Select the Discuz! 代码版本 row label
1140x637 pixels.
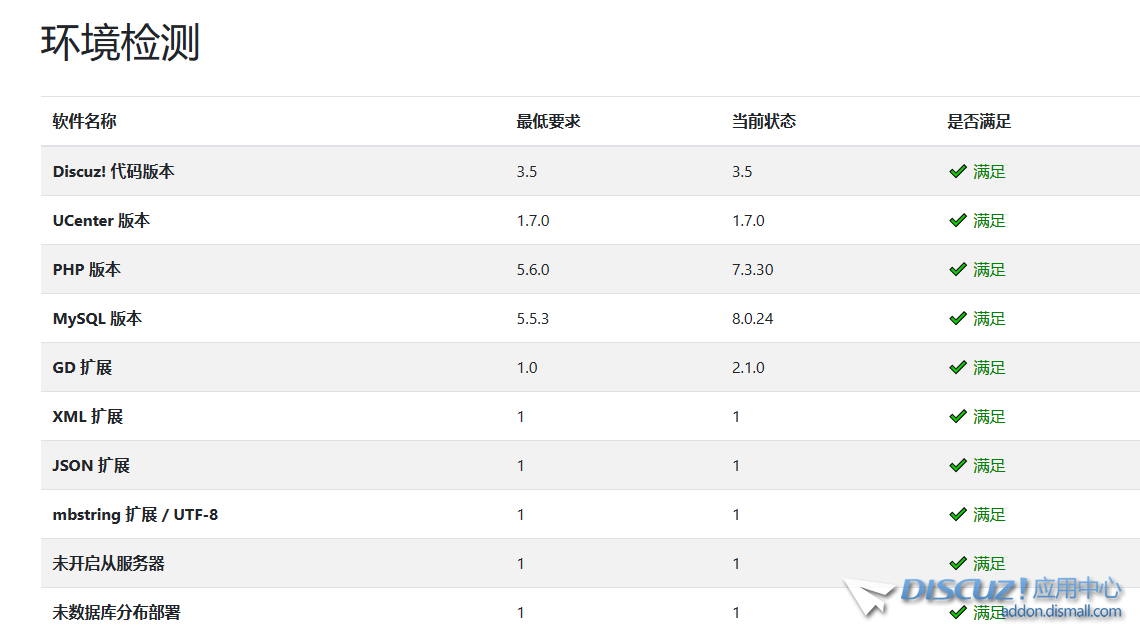click(x=113, y=172)
